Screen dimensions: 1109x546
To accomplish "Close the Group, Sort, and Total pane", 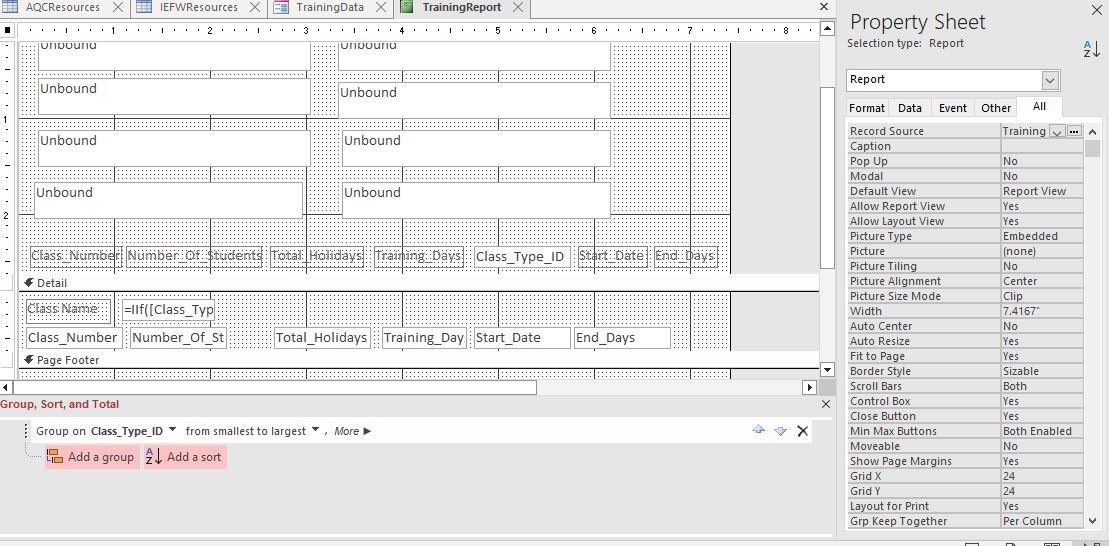I will [x=825, y=404].
